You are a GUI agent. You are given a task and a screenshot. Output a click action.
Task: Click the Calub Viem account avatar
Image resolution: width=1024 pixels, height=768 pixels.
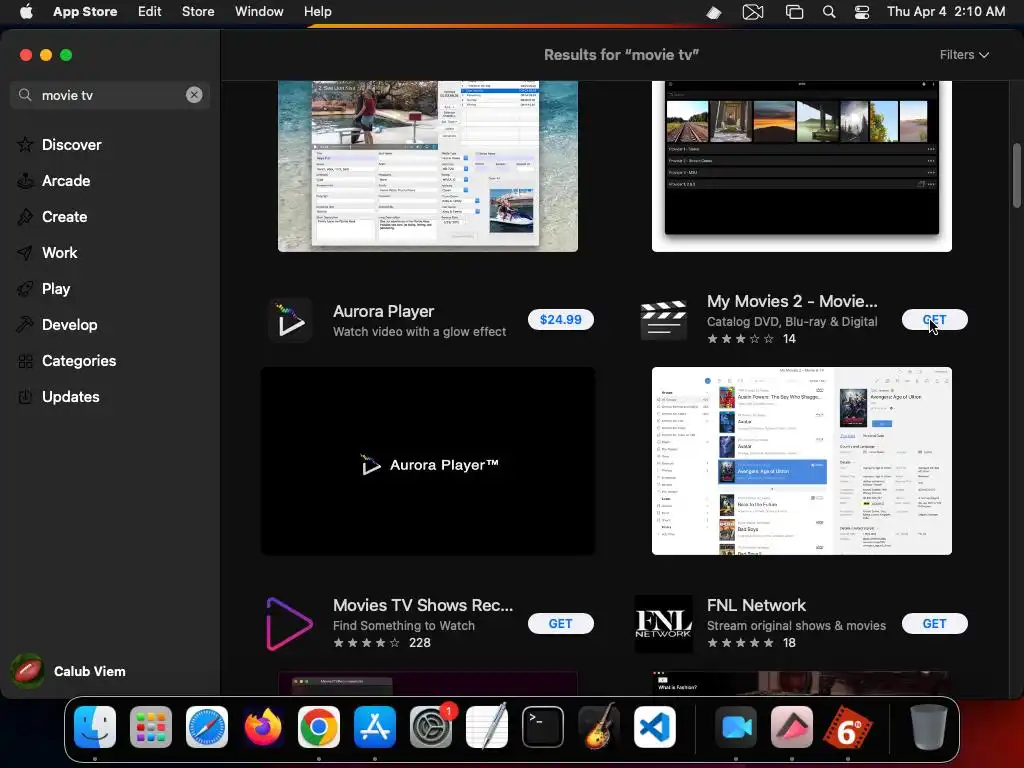[x=27, y=671]
